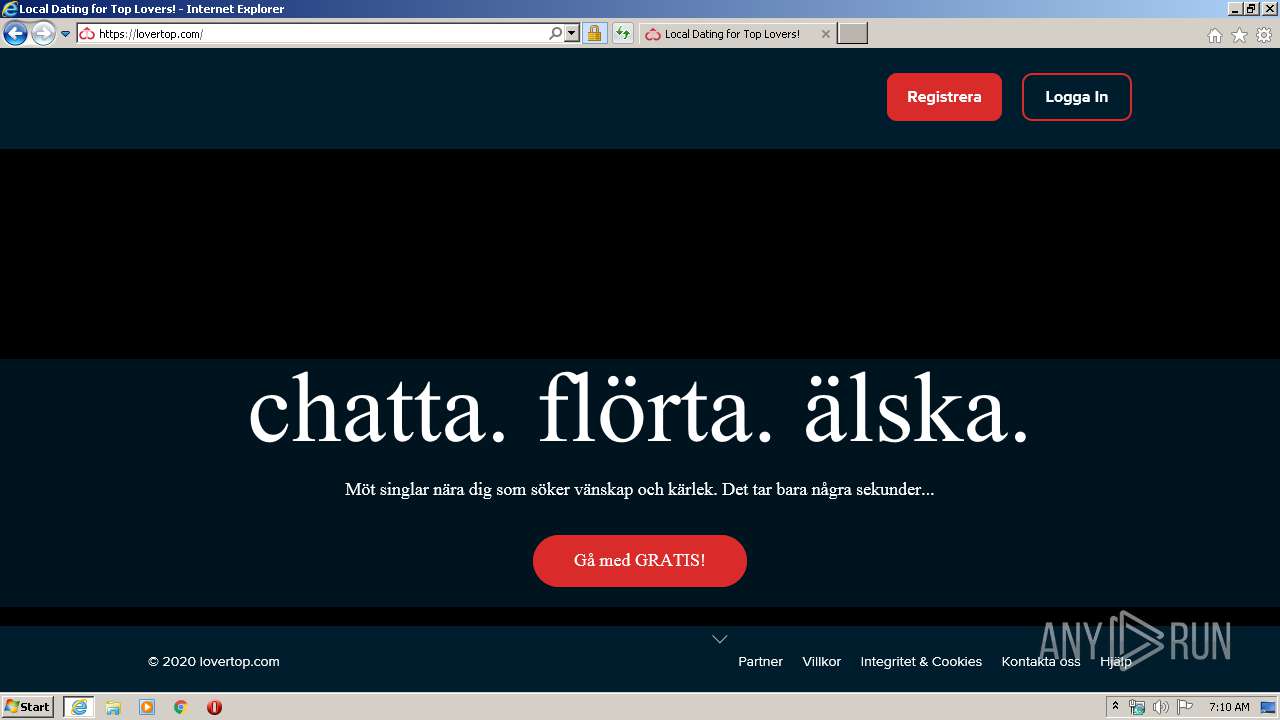Click the lovertop favicon in address bar
Viewport: 1280px width, 720px height.
(87, 34)
